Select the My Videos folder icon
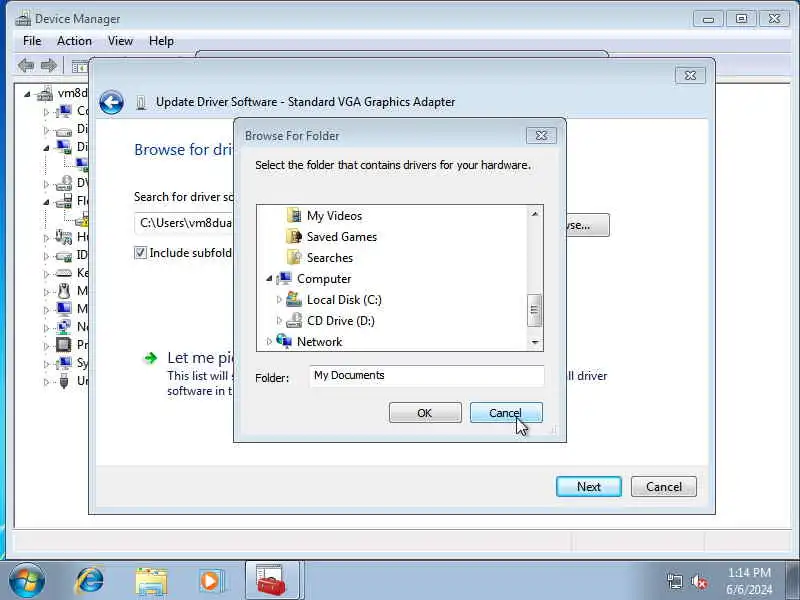The image size is (800, 600). (x=294, y=215)
